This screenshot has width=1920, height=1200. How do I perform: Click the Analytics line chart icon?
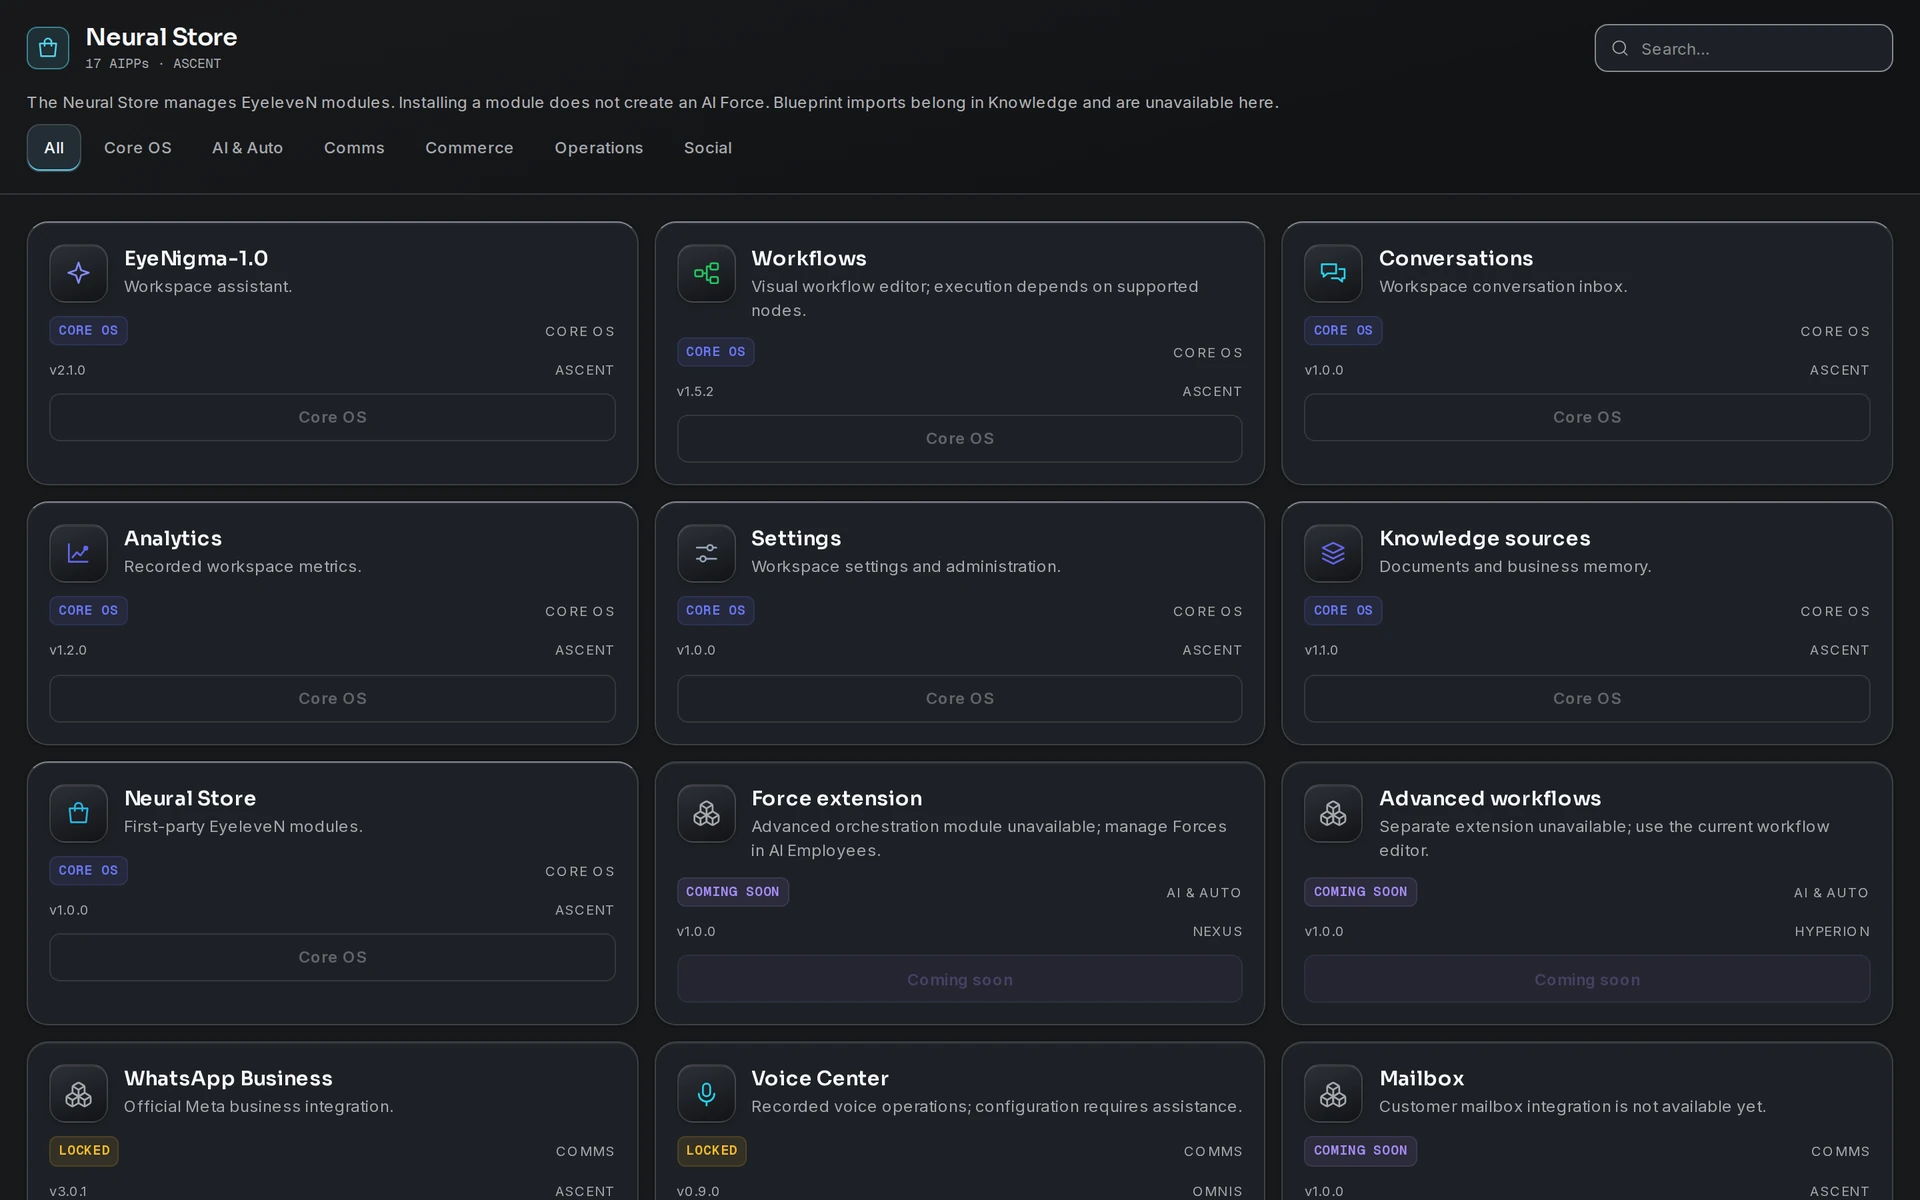78,553
